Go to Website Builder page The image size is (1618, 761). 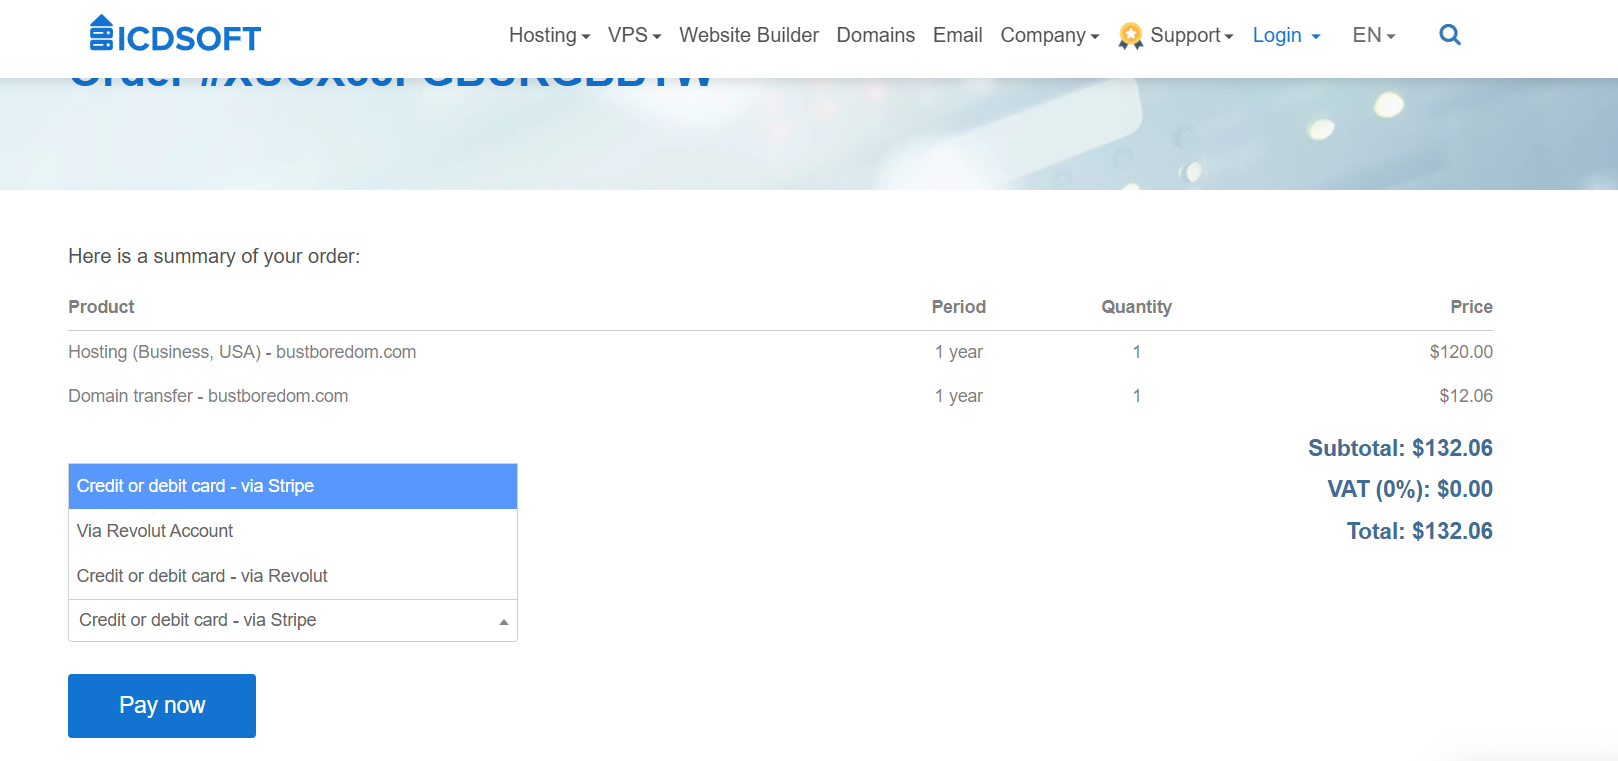pos(749,35)
